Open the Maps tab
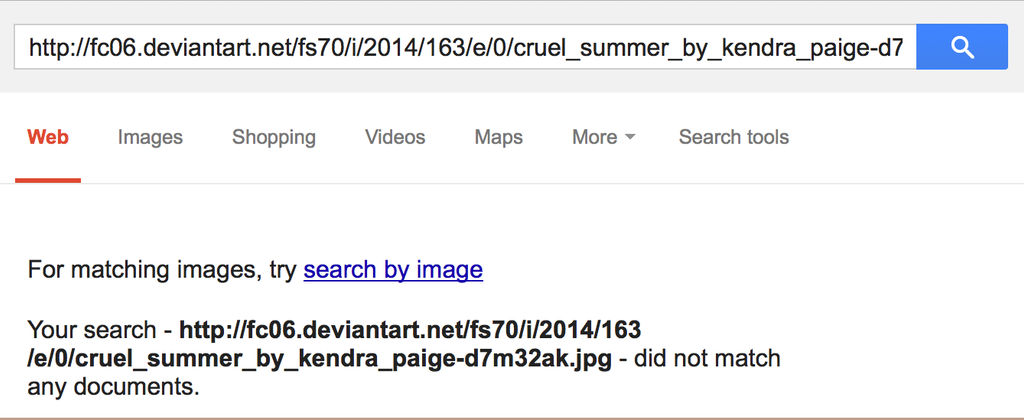 [x=498, y=137]
